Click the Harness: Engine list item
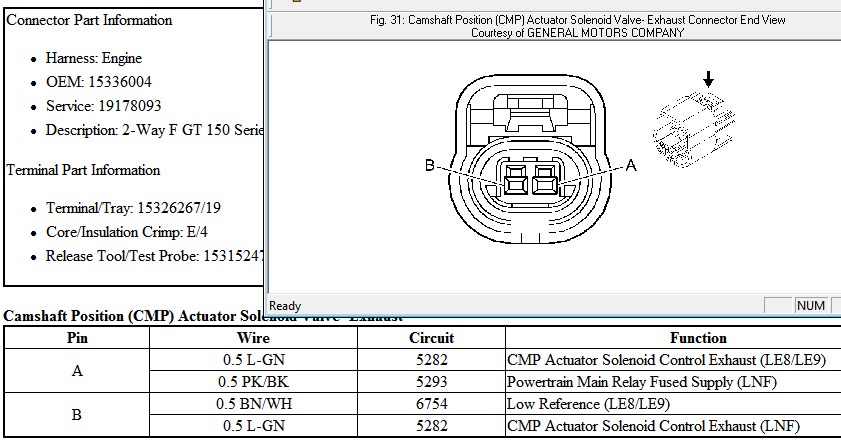The height and width of the screenshot is (447, 841). [x=94, y=58]
